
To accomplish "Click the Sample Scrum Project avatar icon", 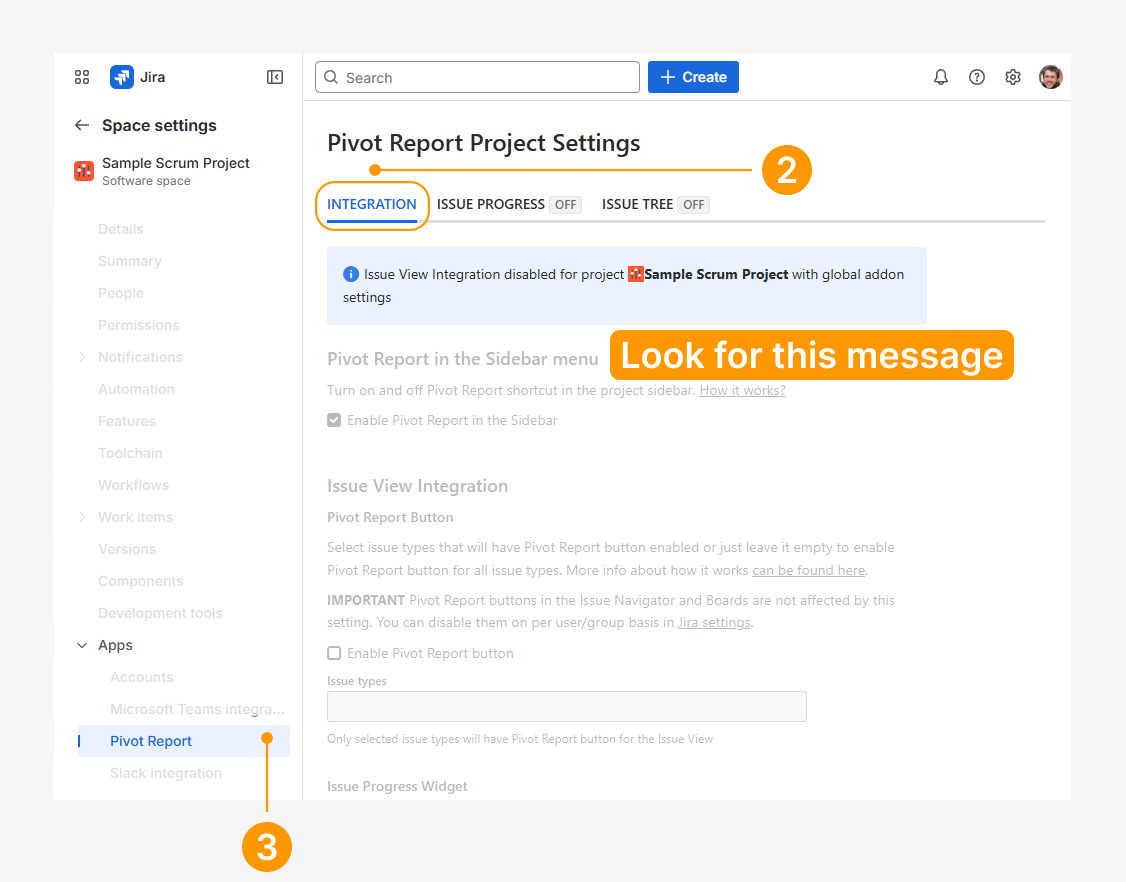I will pyautogui.click(x=84, y=171).
